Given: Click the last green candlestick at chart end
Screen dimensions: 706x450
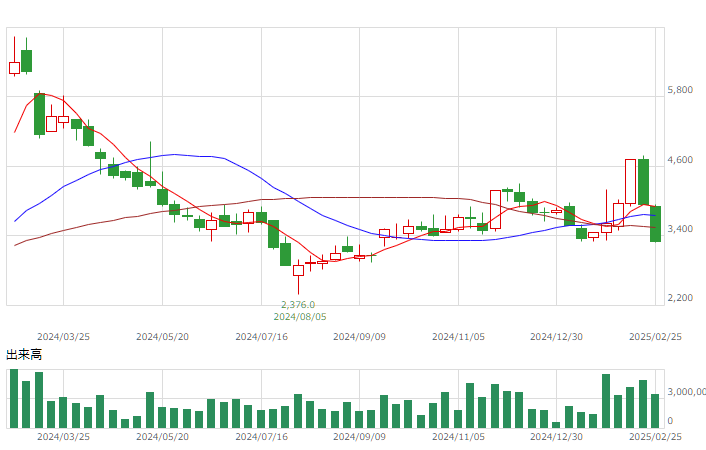Looking at the screenshot, I should (x=655, y=224).
